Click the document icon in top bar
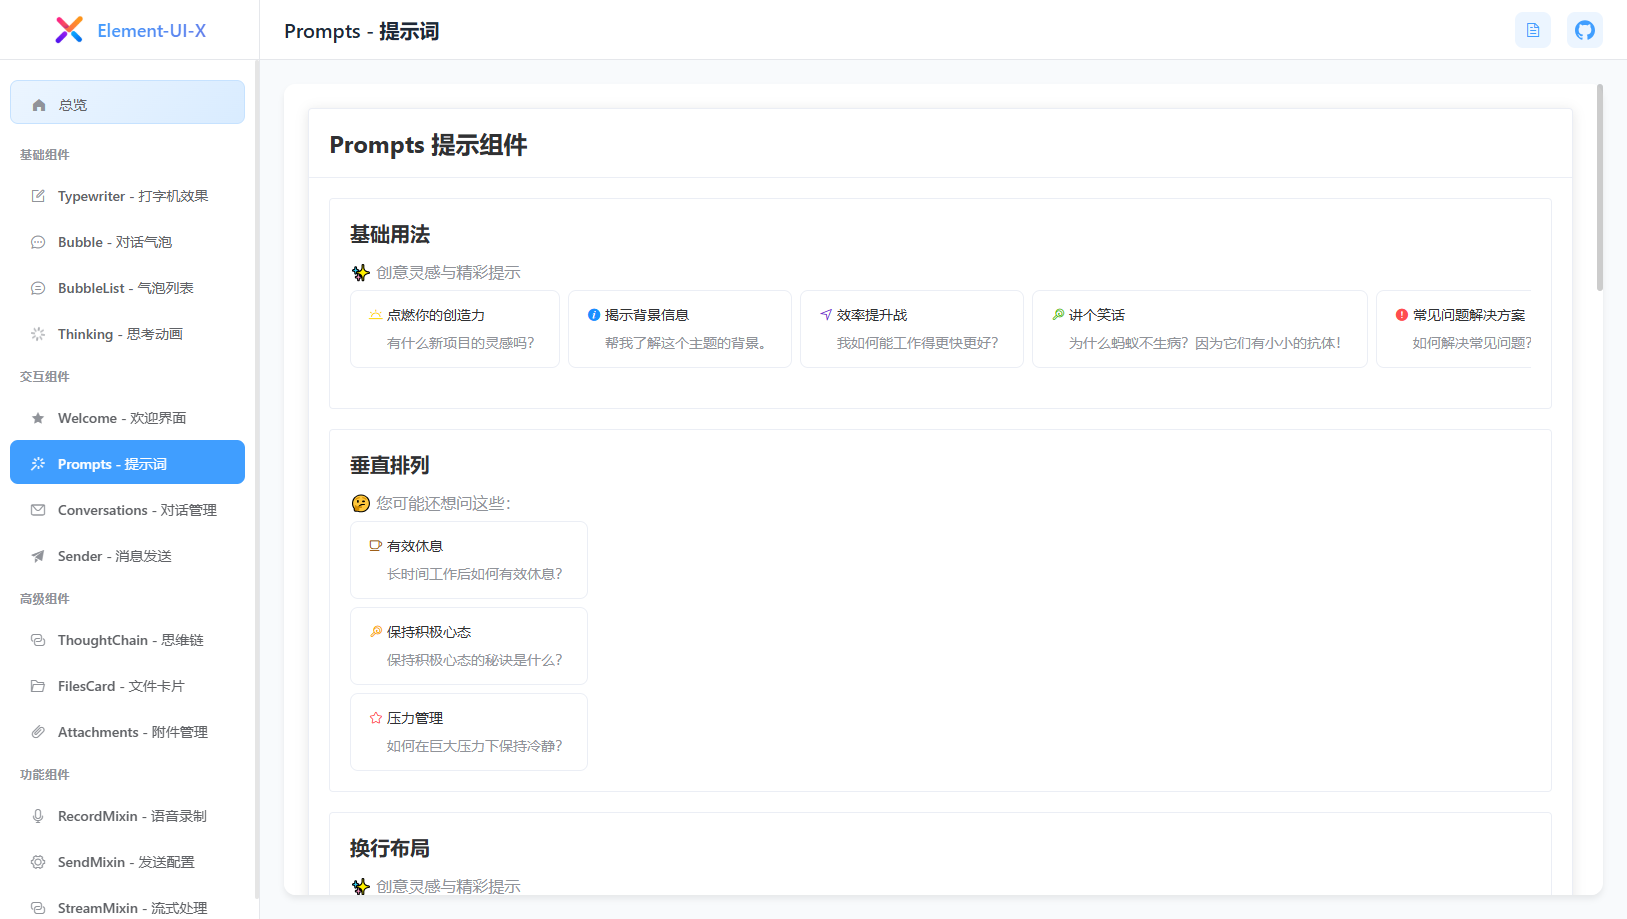Screen dimensions: 1627x919 pyautogui.click(x=1532, y=30)
